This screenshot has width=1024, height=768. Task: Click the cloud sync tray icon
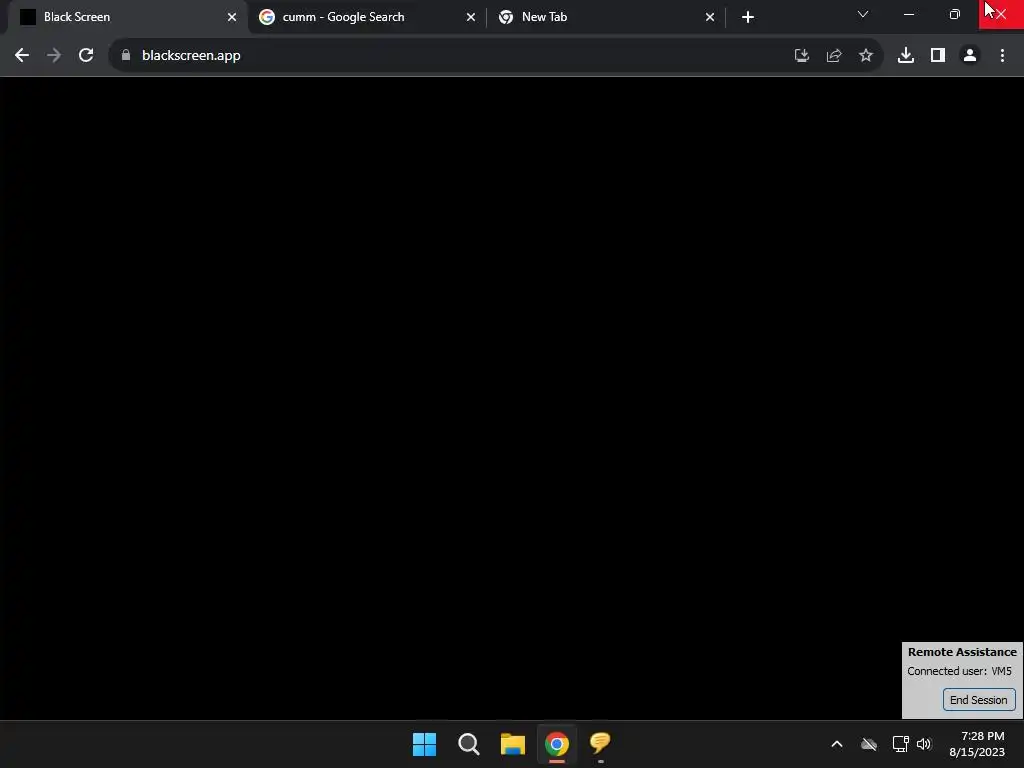[869, 744]
